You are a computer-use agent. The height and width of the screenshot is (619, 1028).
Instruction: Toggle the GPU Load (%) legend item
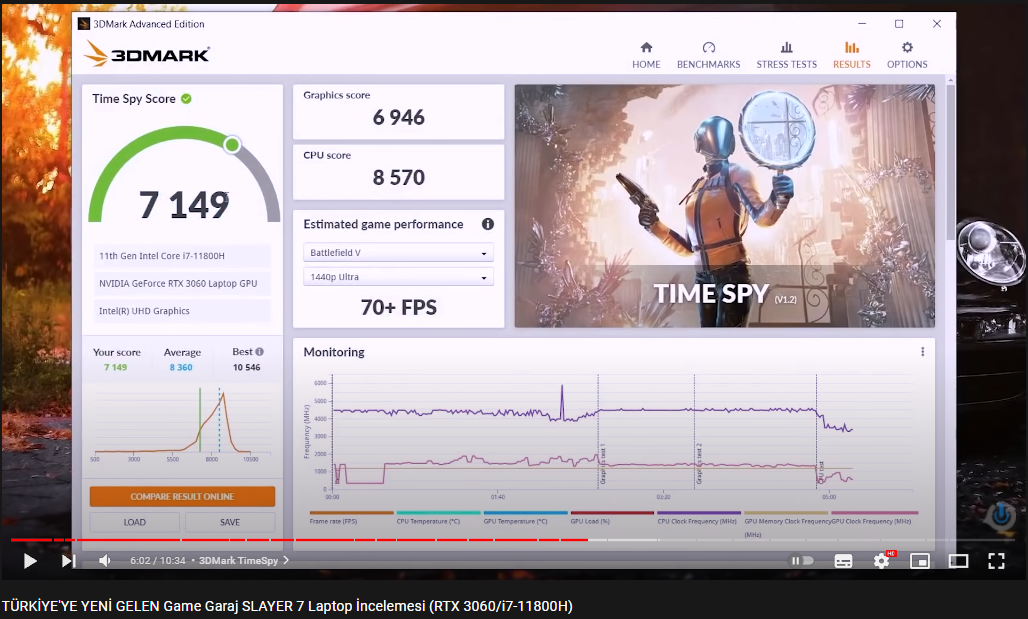point(612,517)
